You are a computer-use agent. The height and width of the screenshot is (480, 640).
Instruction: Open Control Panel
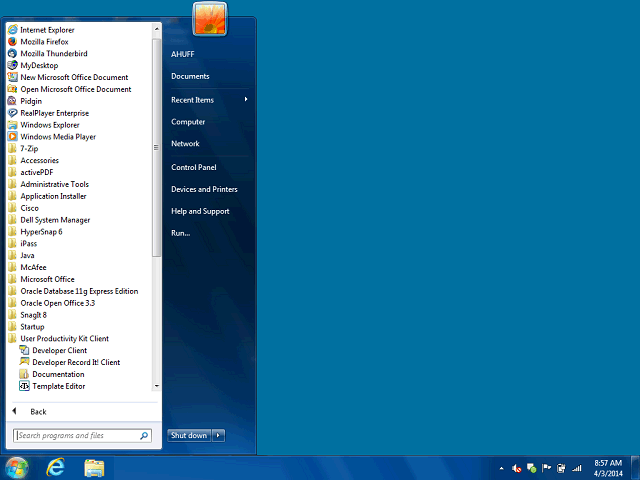coord(193,167)
